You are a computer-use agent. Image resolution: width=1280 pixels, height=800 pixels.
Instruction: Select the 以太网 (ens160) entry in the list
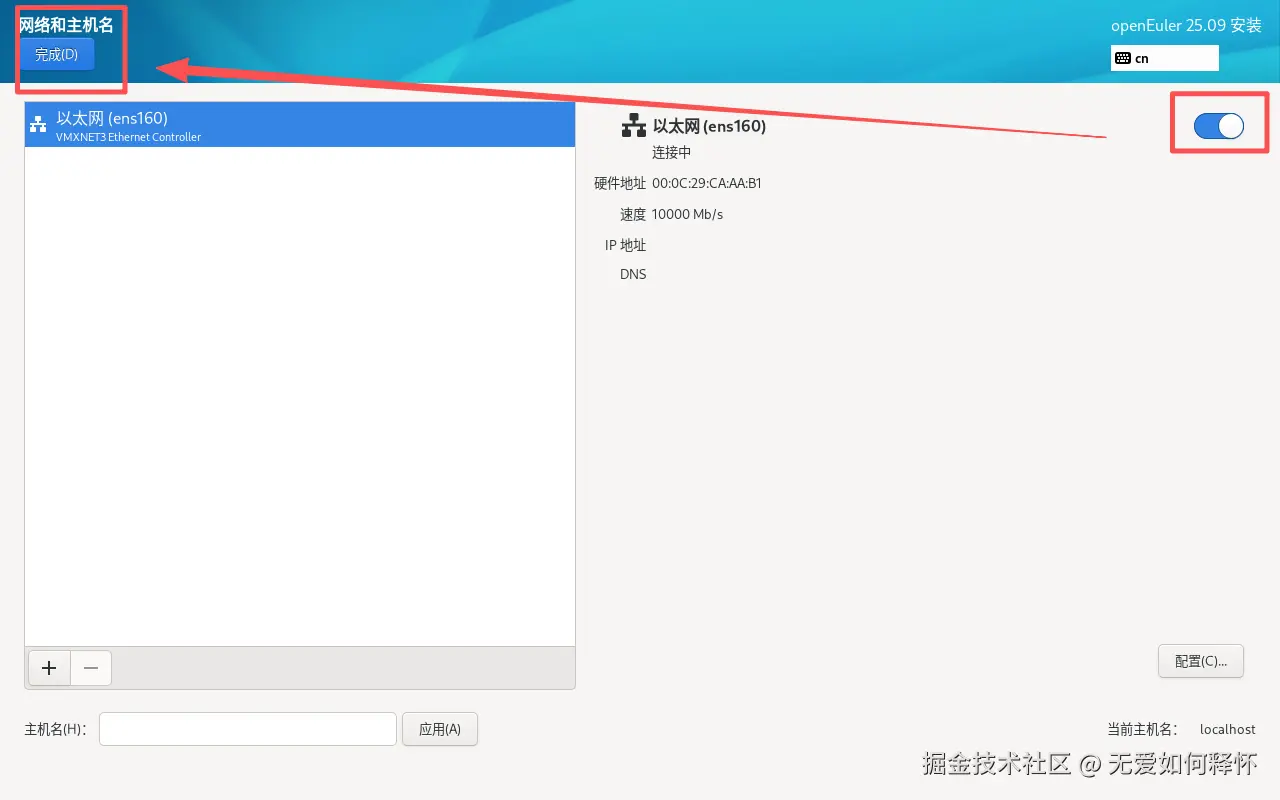(x=300, y=123)
